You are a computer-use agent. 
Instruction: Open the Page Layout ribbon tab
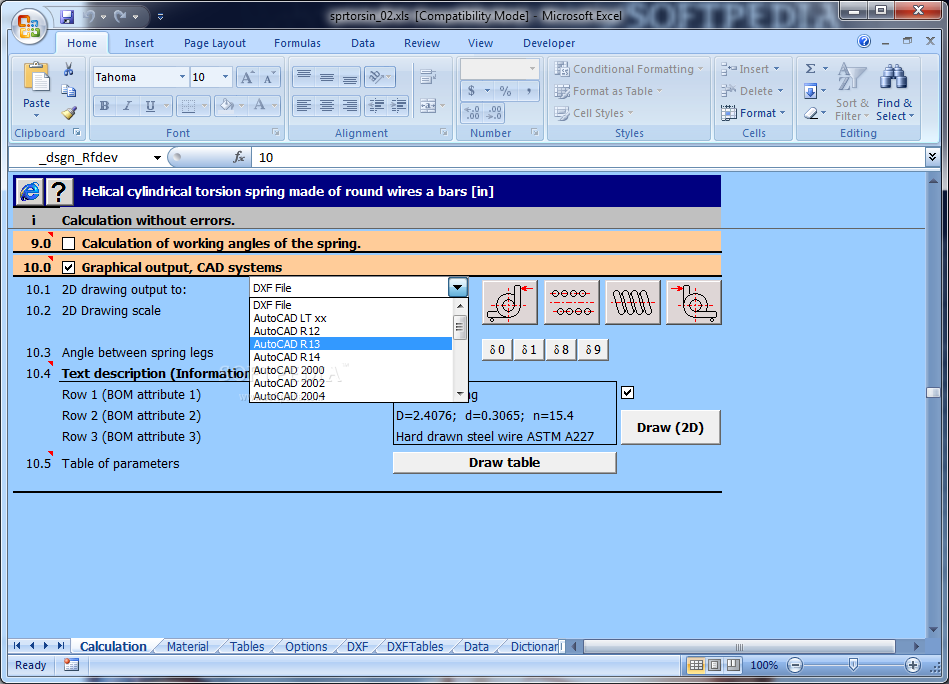215,43
